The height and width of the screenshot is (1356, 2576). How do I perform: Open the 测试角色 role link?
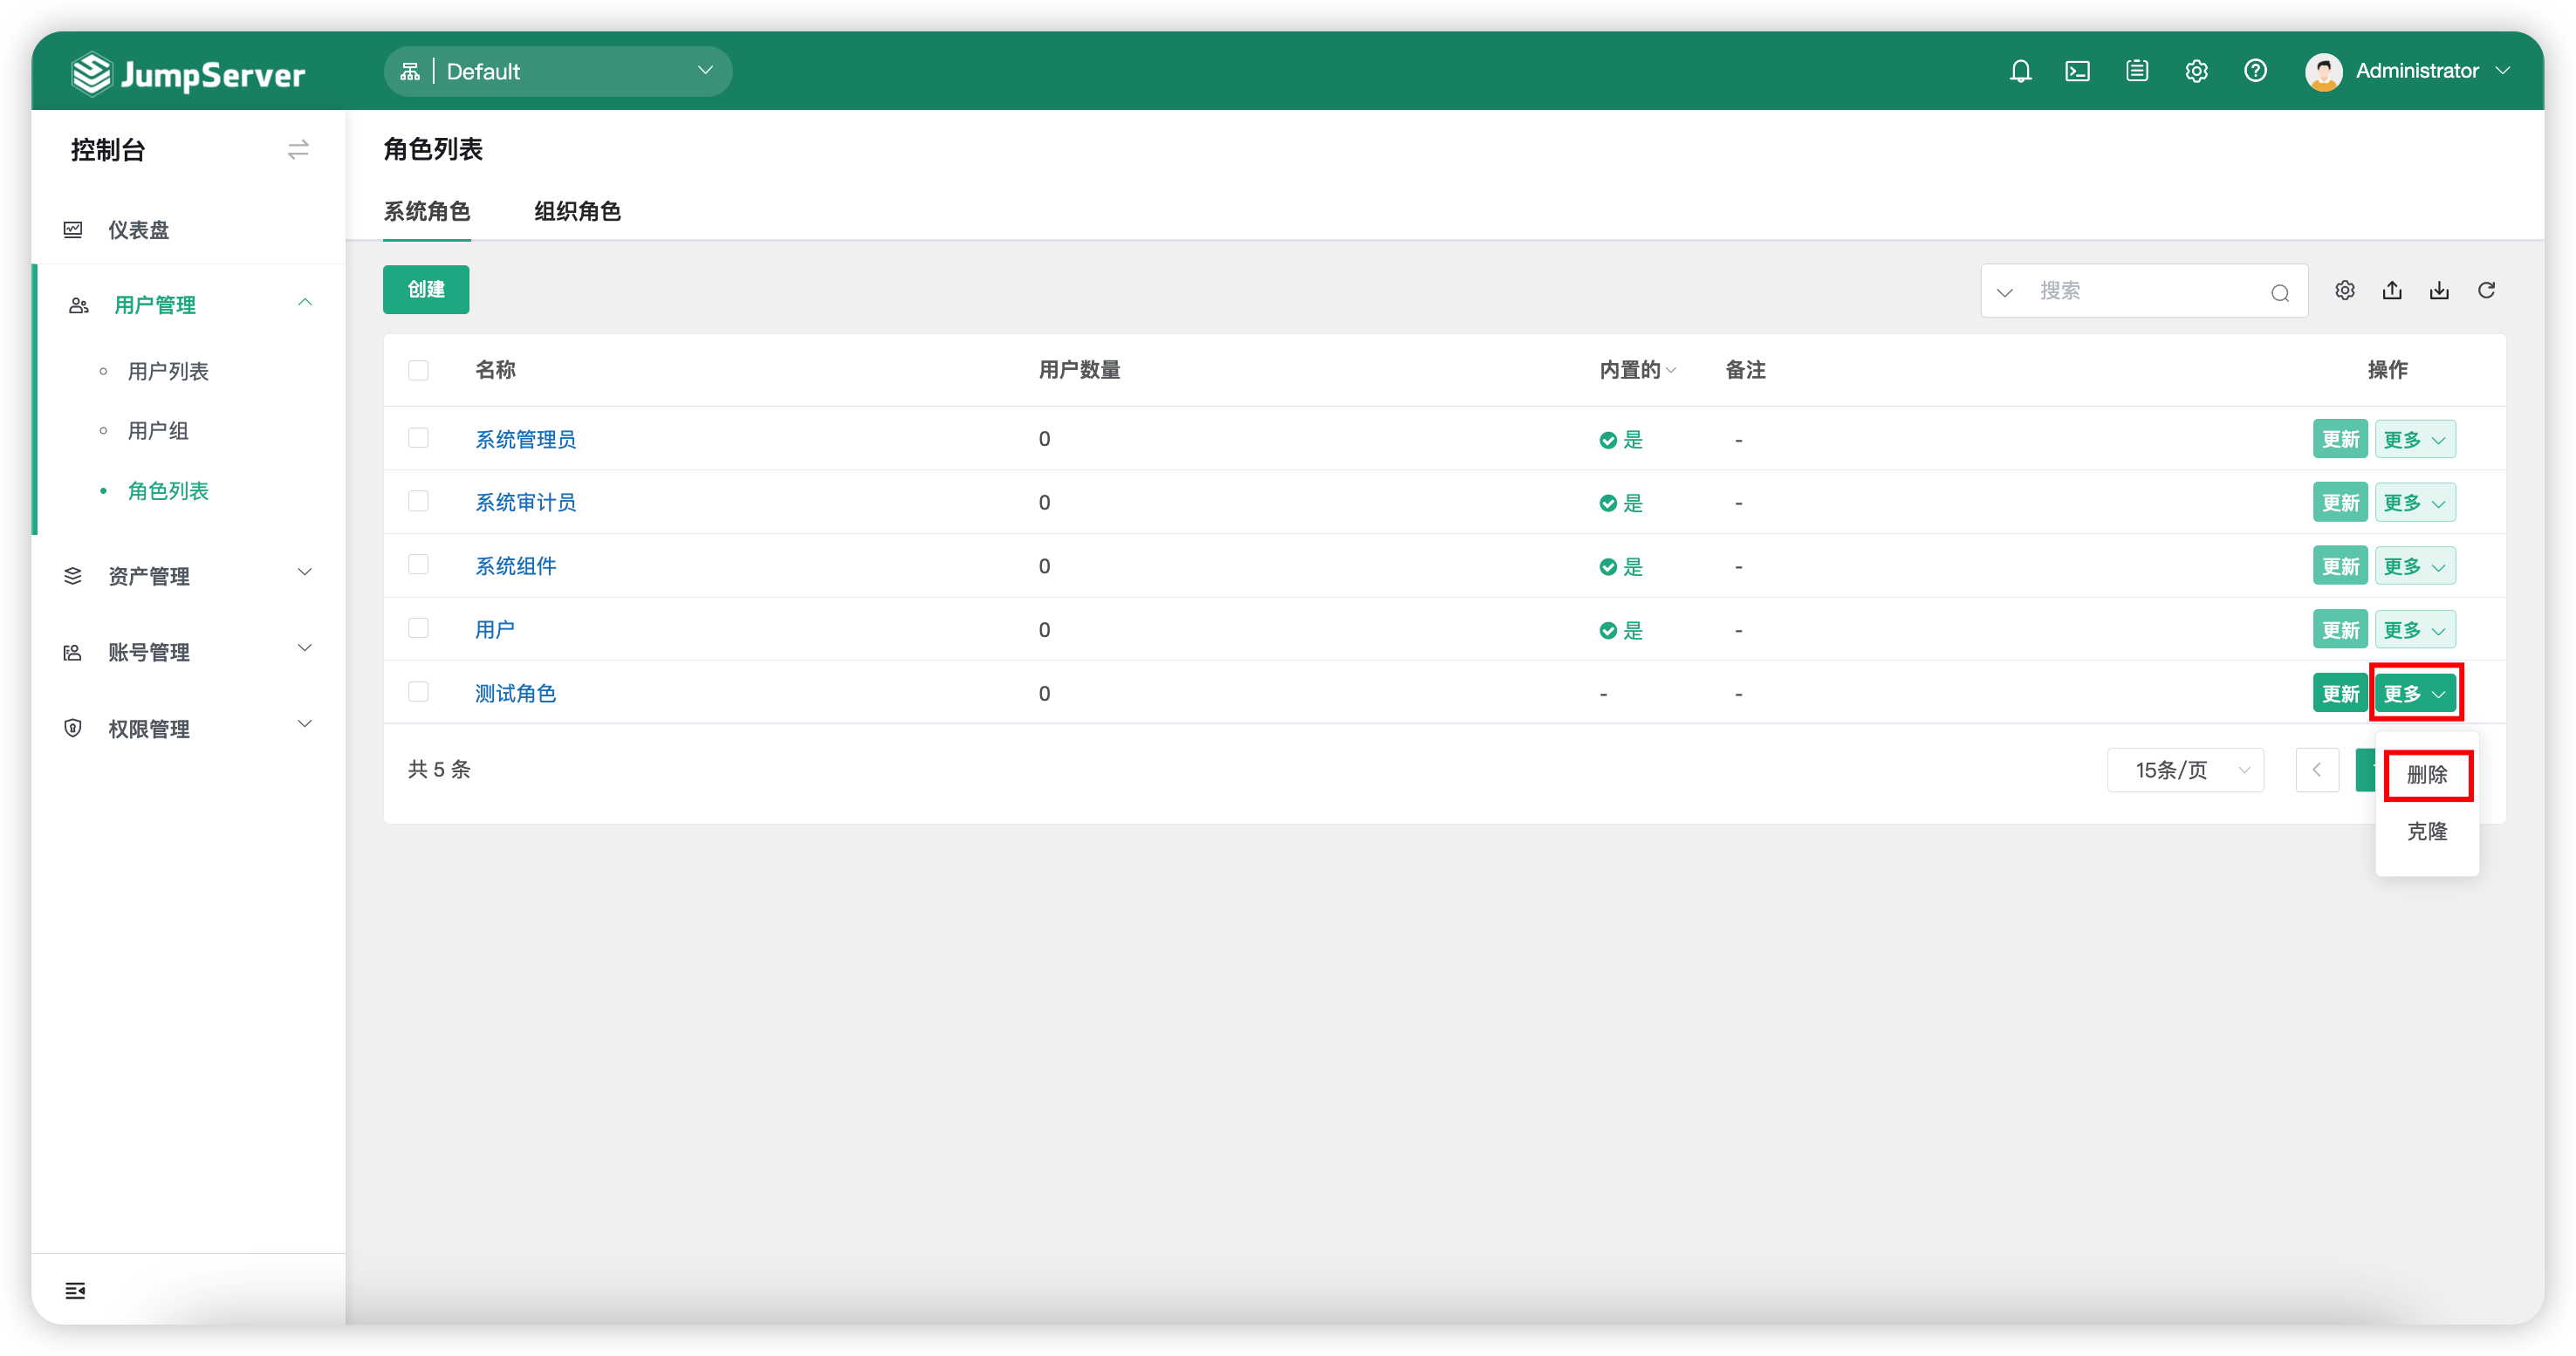coord(515,693)
